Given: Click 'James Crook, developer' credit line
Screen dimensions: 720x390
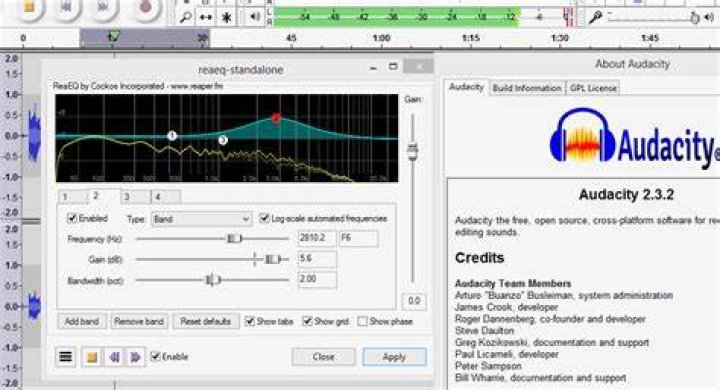Looking at the screenshot, I should (x=506, y=307).
